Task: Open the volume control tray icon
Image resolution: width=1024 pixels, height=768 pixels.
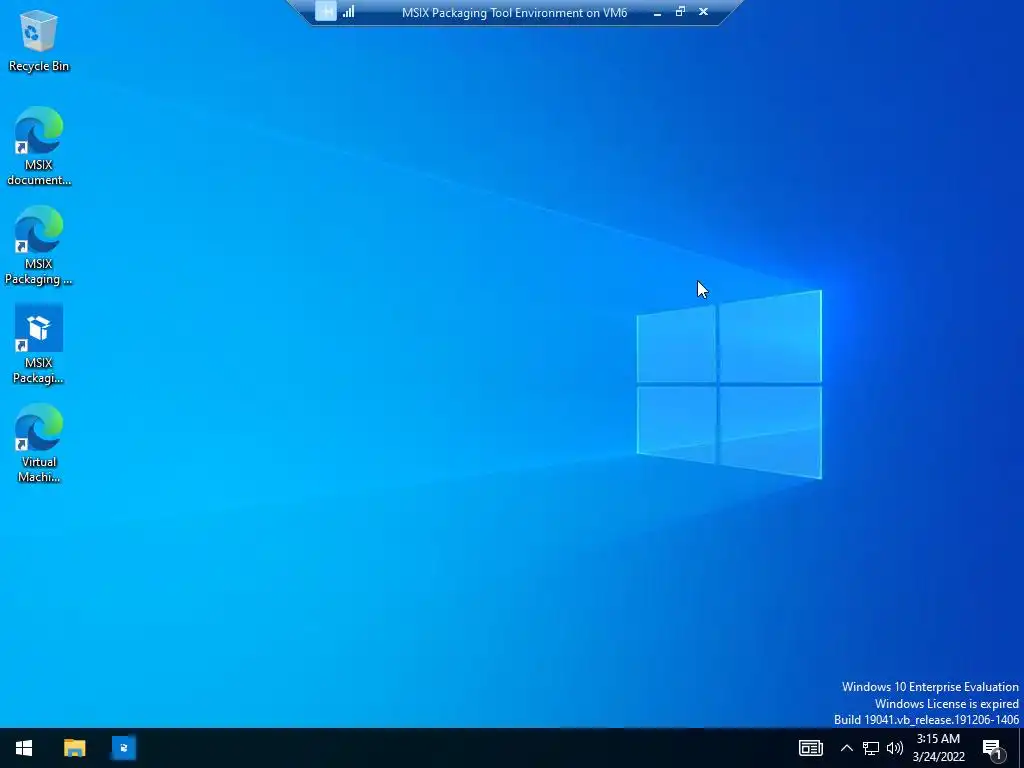Action: (895, 748)
